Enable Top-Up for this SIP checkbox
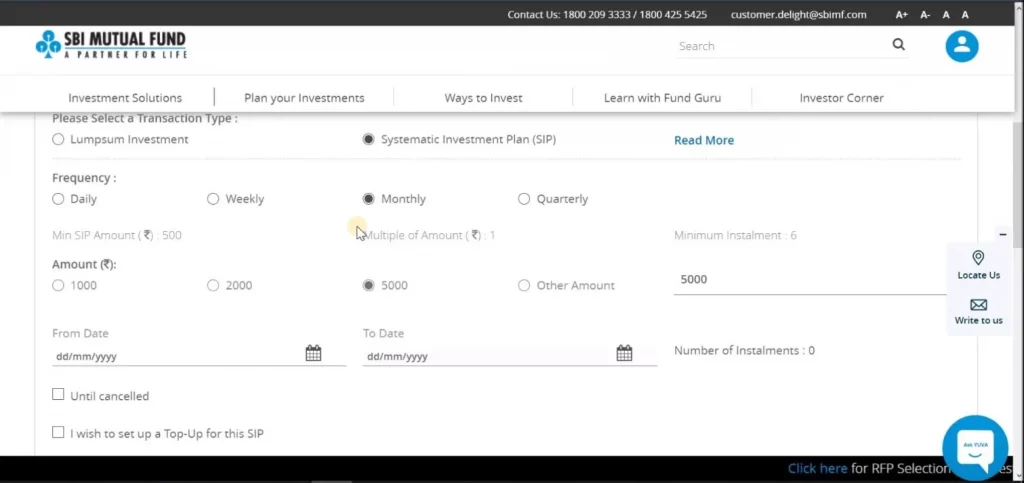Viewport: 1024px width, 483px height. pos(58,432)
